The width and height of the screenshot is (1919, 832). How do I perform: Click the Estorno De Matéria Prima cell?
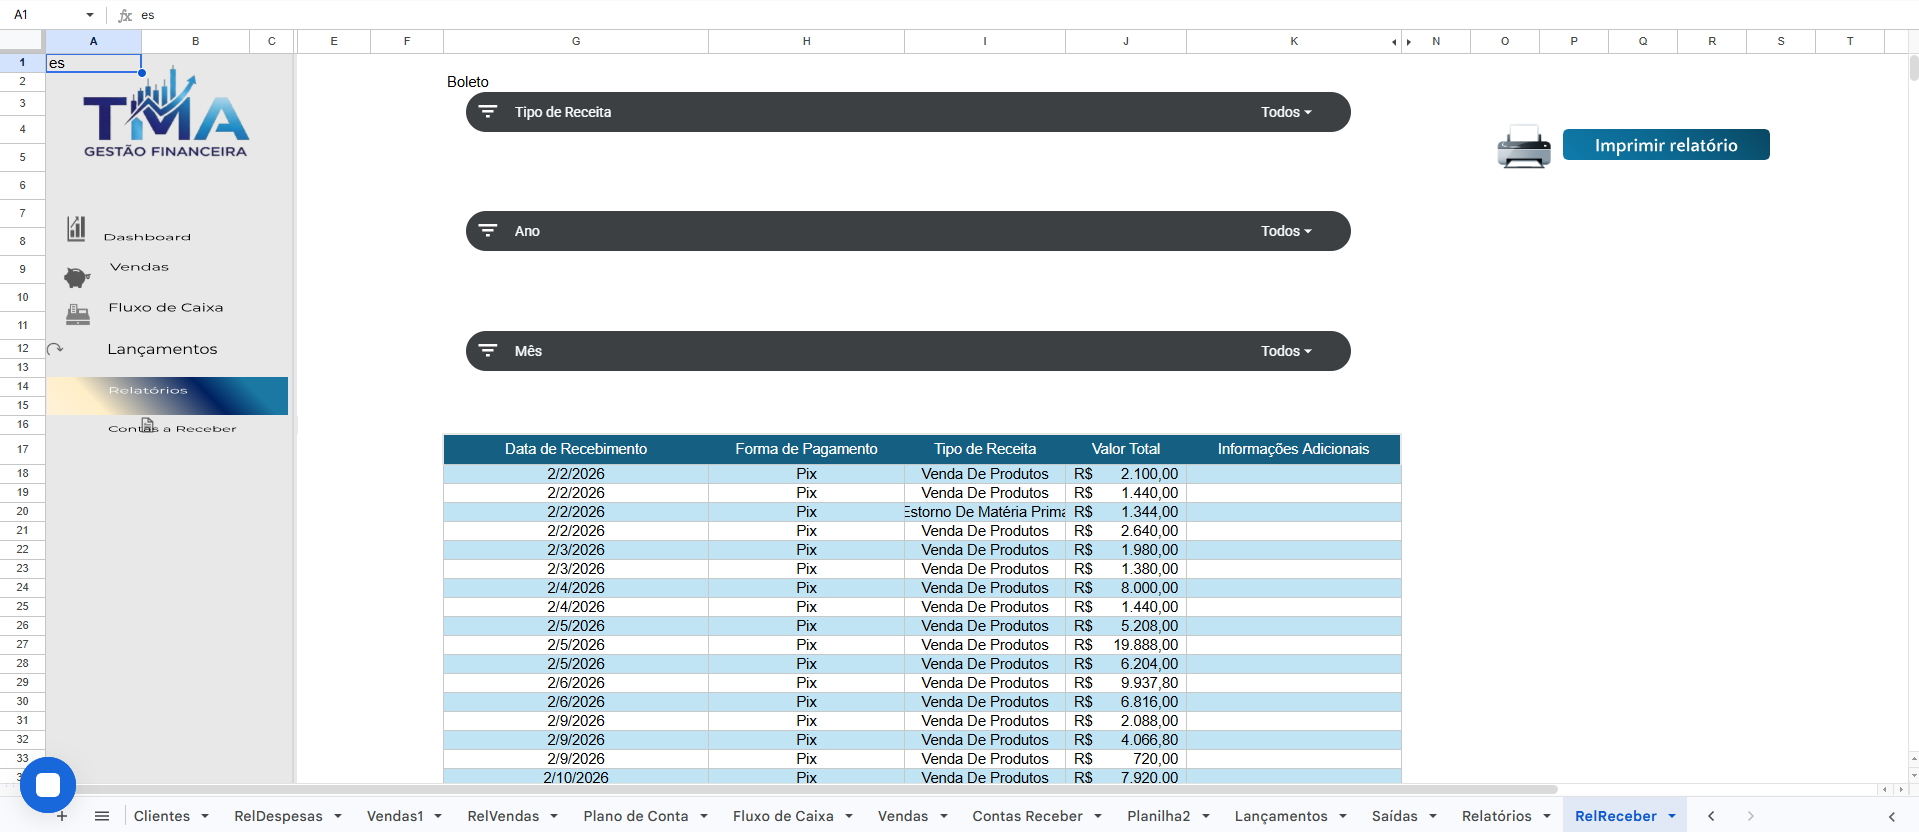[985, 512]
